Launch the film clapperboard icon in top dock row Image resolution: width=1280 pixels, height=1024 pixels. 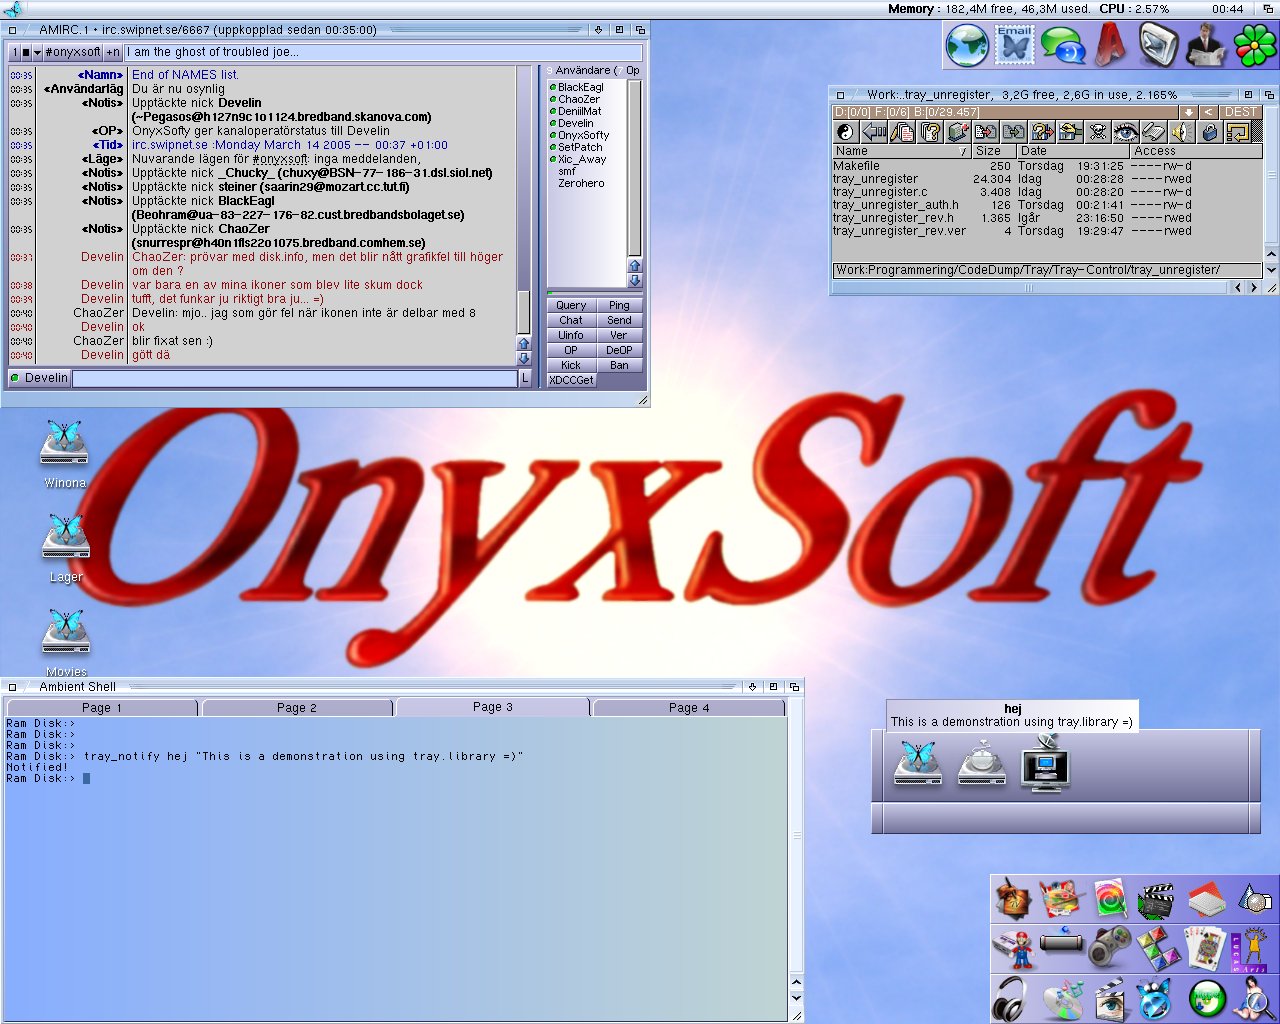pos(1157,900)
